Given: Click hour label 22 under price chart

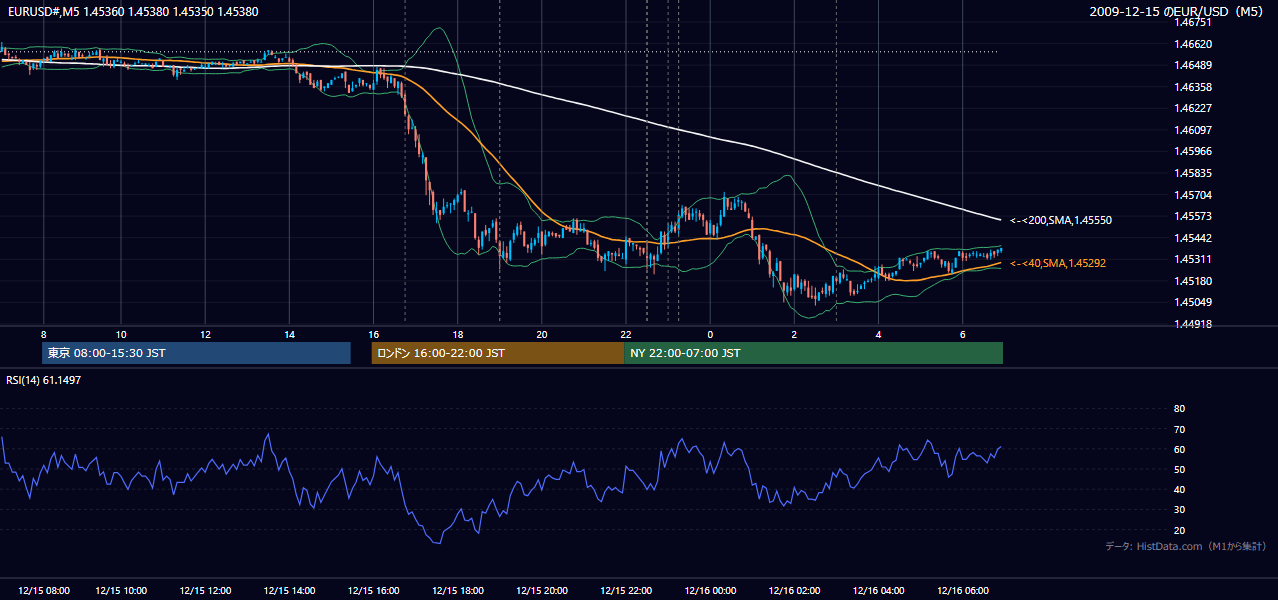Looking at the screenshot, I should pos(626,334).
